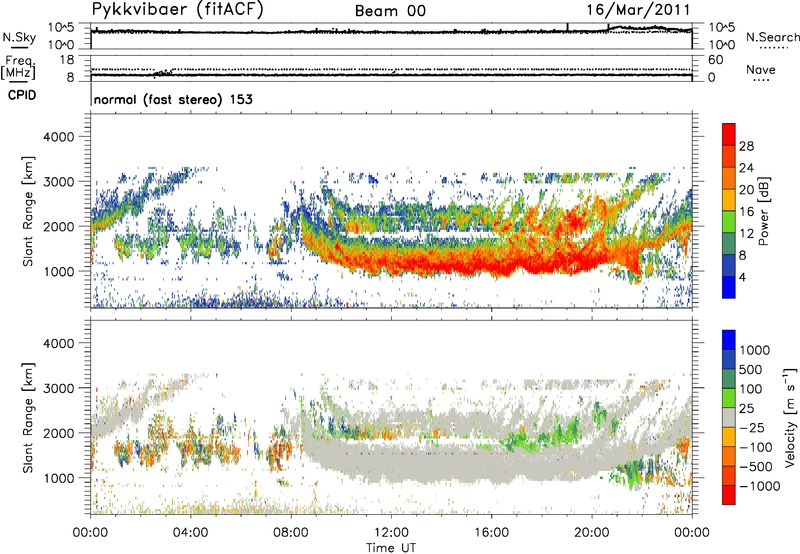Click the '18' tick on the frequency axis
Image resolution: width=800 pixels, height=554 pixels.
pyautogui.click(x=66, y=60)
